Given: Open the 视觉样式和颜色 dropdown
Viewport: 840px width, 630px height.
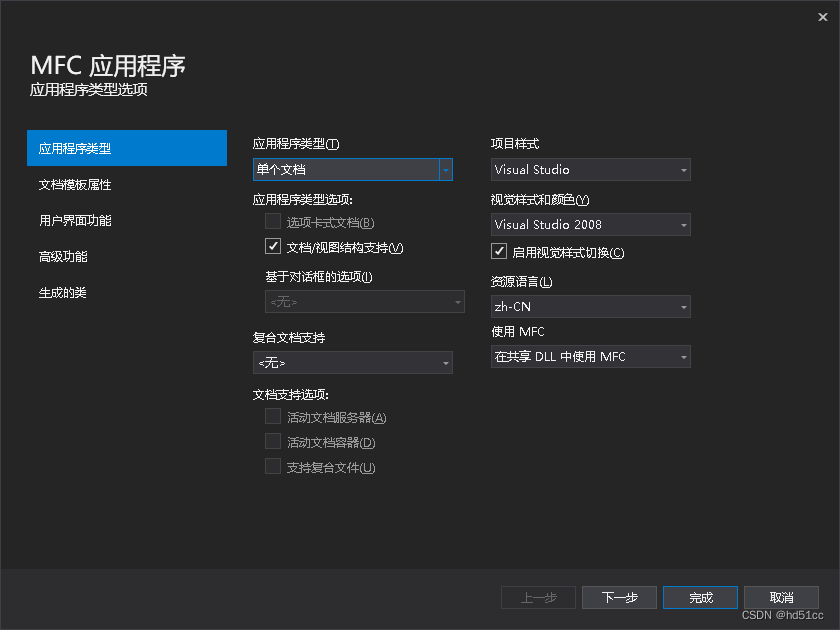Looking at the screenshot, I should click(x=590, y=224).
